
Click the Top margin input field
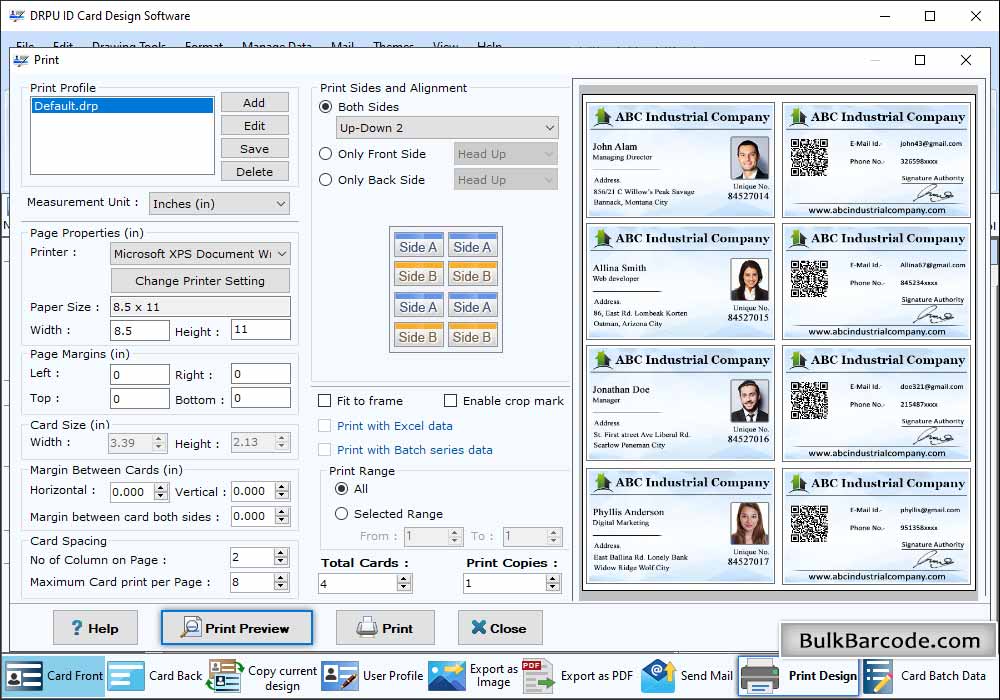140,398
